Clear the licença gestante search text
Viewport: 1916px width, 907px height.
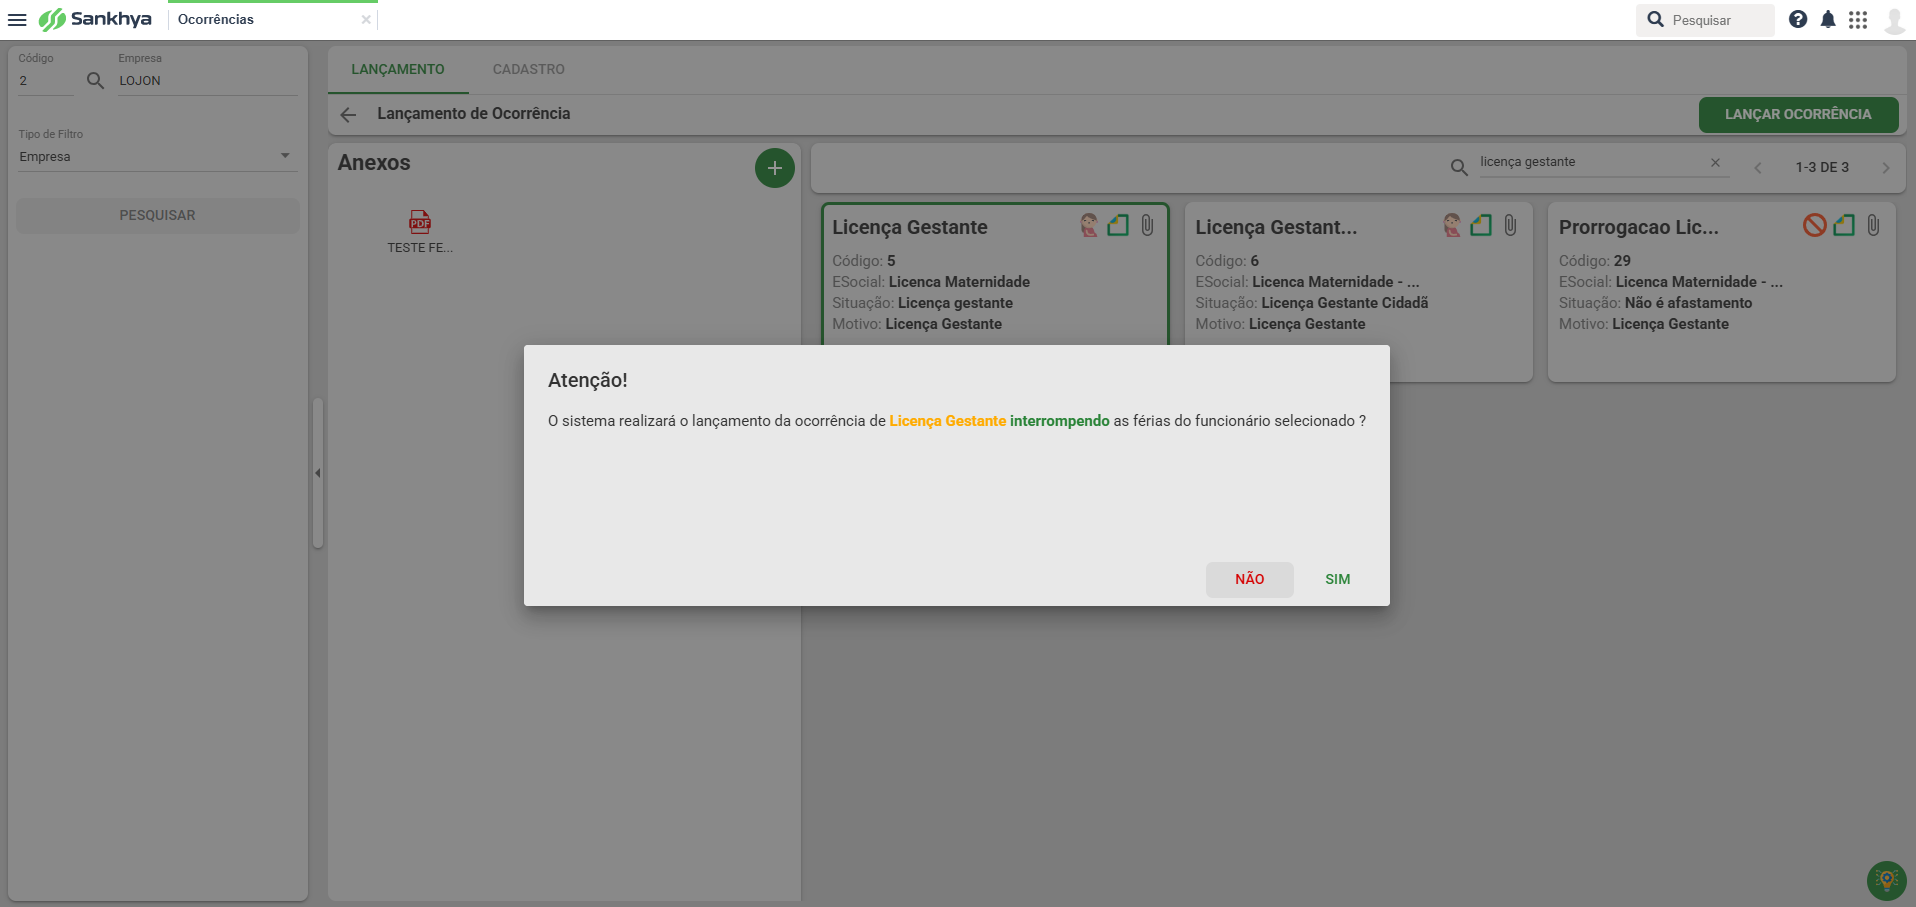tap(1715, 162)
